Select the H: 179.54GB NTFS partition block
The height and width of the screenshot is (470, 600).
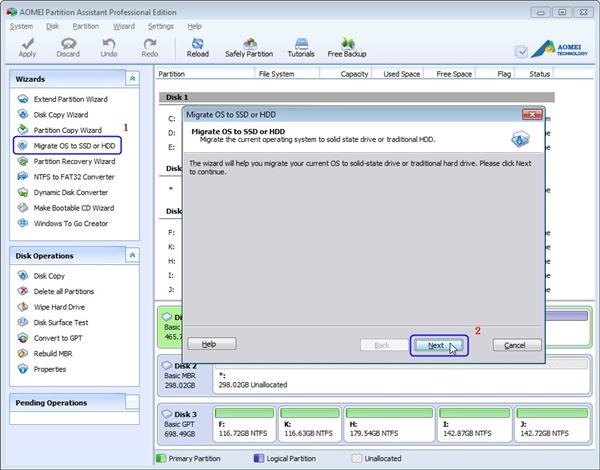pos(389,424)
